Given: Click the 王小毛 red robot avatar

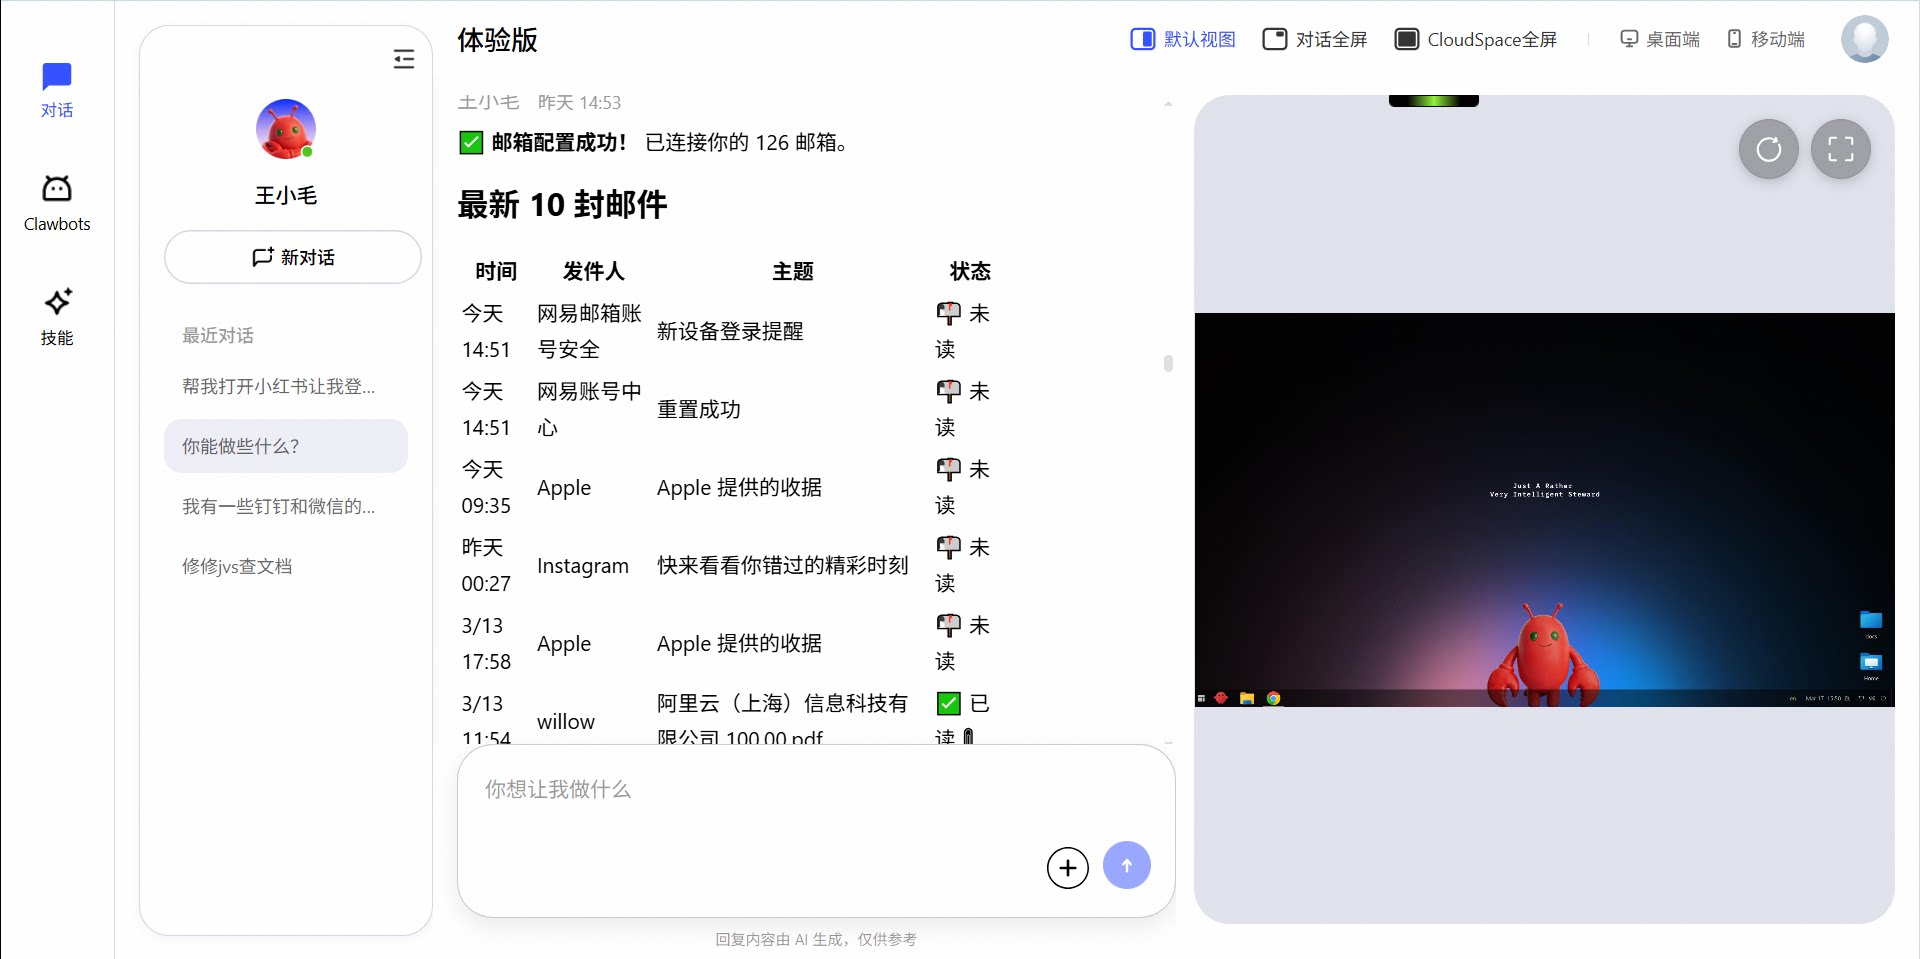Looking at the screenshot, I should click(x=286, y=129).
